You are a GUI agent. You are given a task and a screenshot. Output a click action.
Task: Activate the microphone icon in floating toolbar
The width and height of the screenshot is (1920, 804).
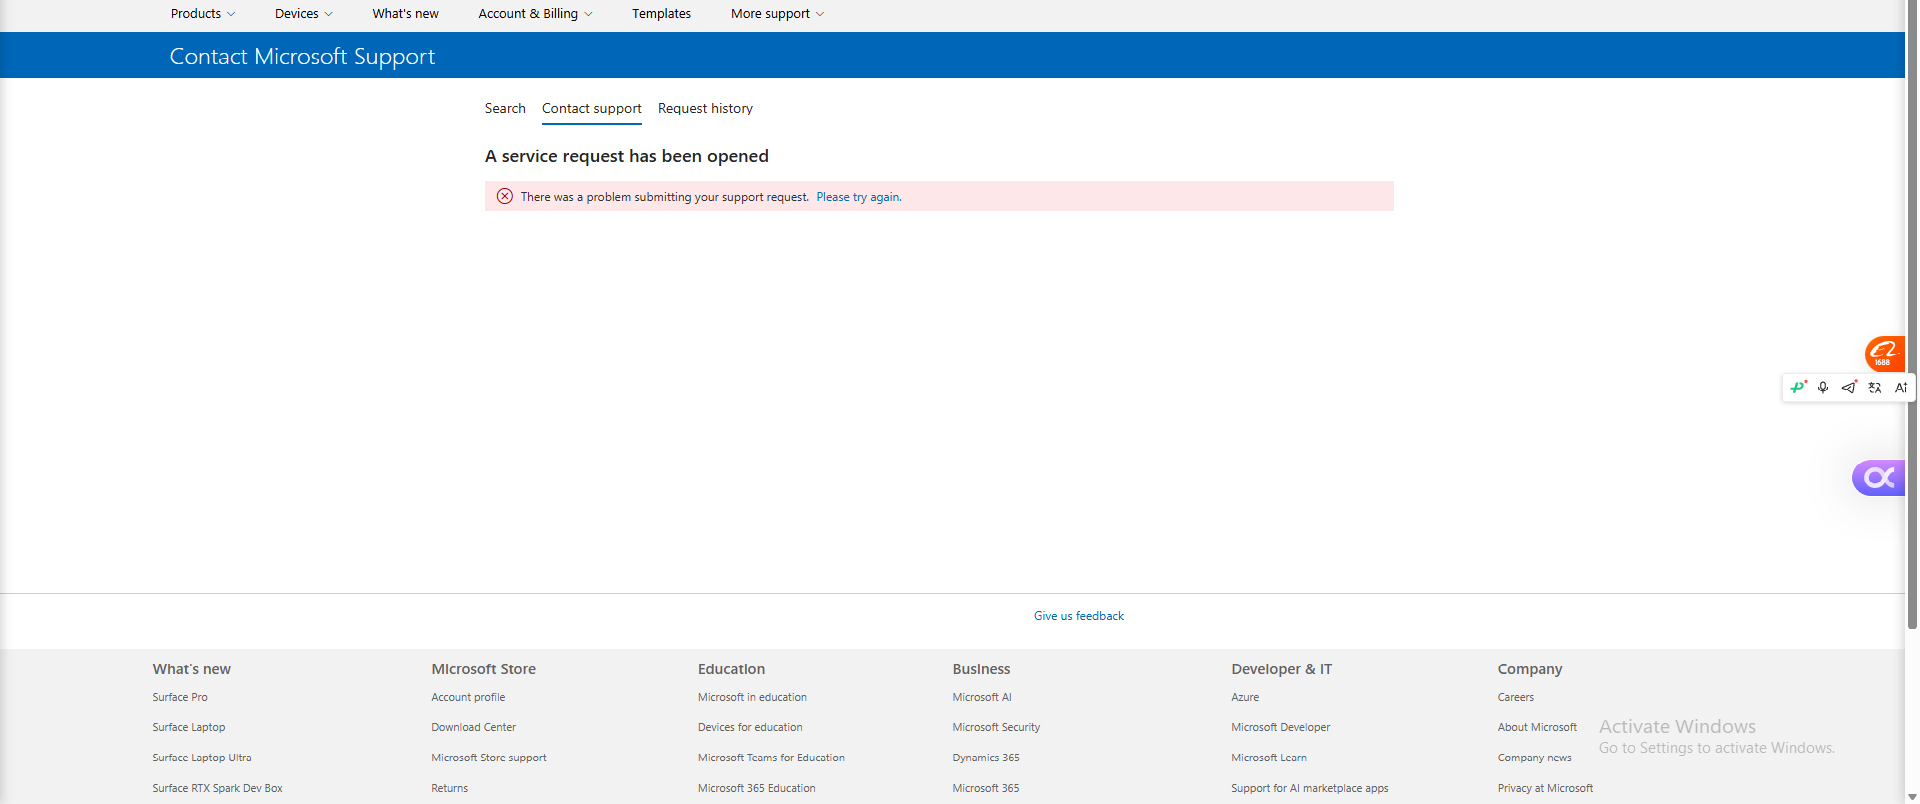tap(1823, 387)
